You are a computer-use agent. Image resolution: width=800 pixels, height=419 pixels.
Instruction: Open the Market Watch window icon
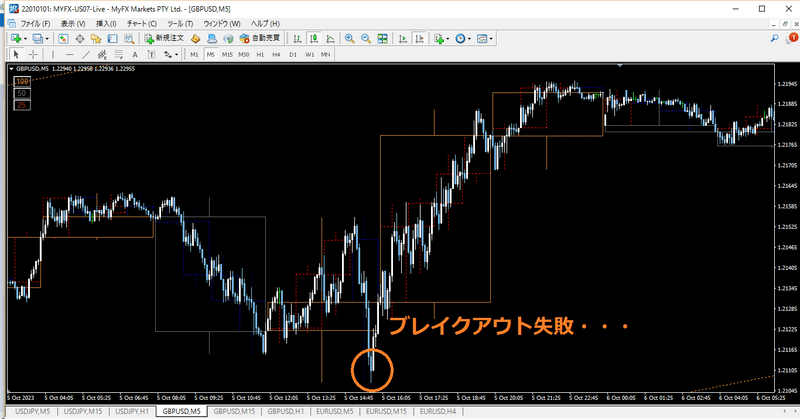63,38
